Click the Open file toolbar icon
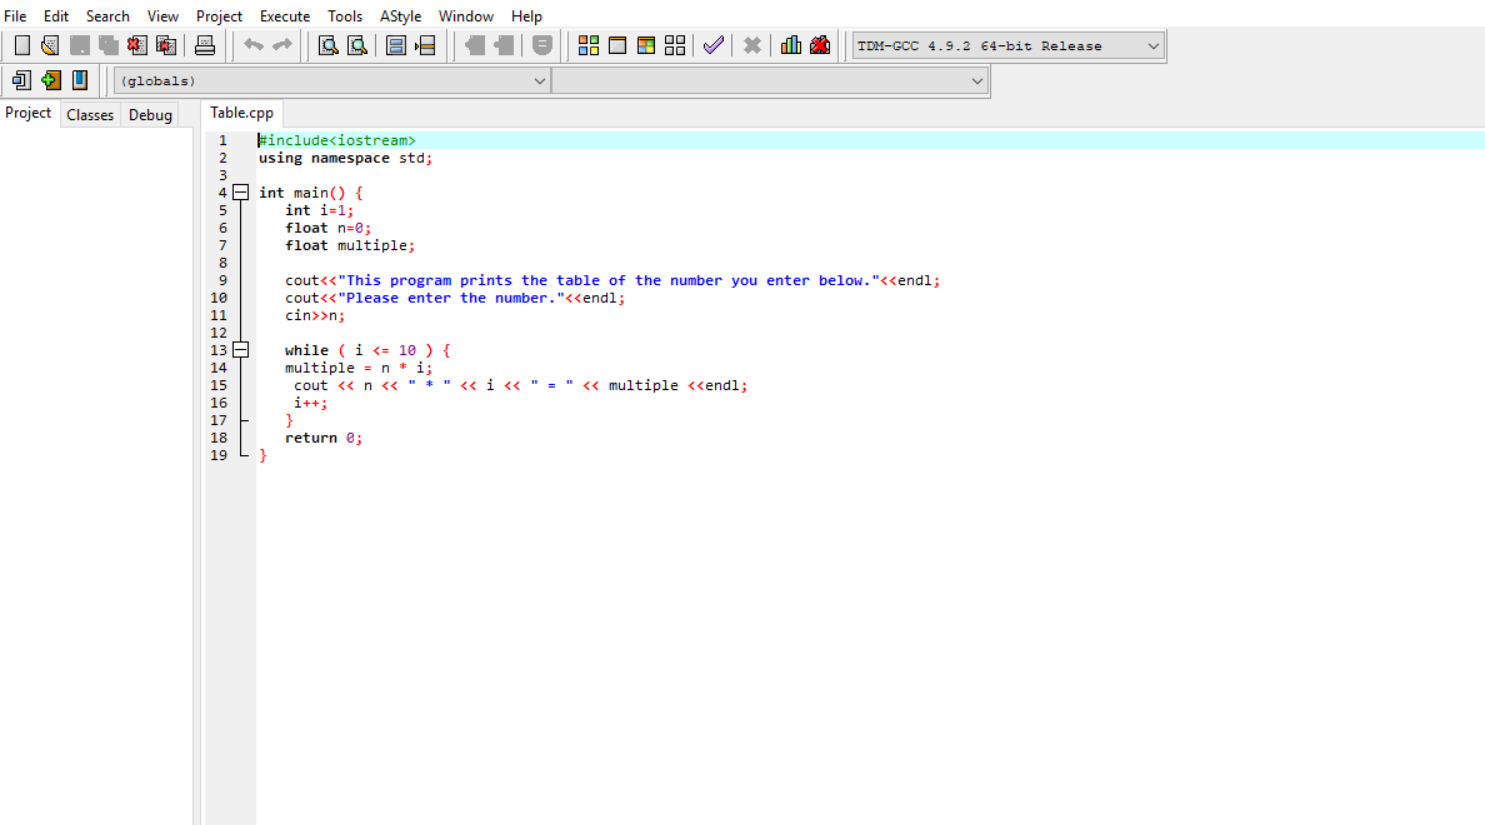Viewport: 1485px width, 825px height. click(50, 46)
